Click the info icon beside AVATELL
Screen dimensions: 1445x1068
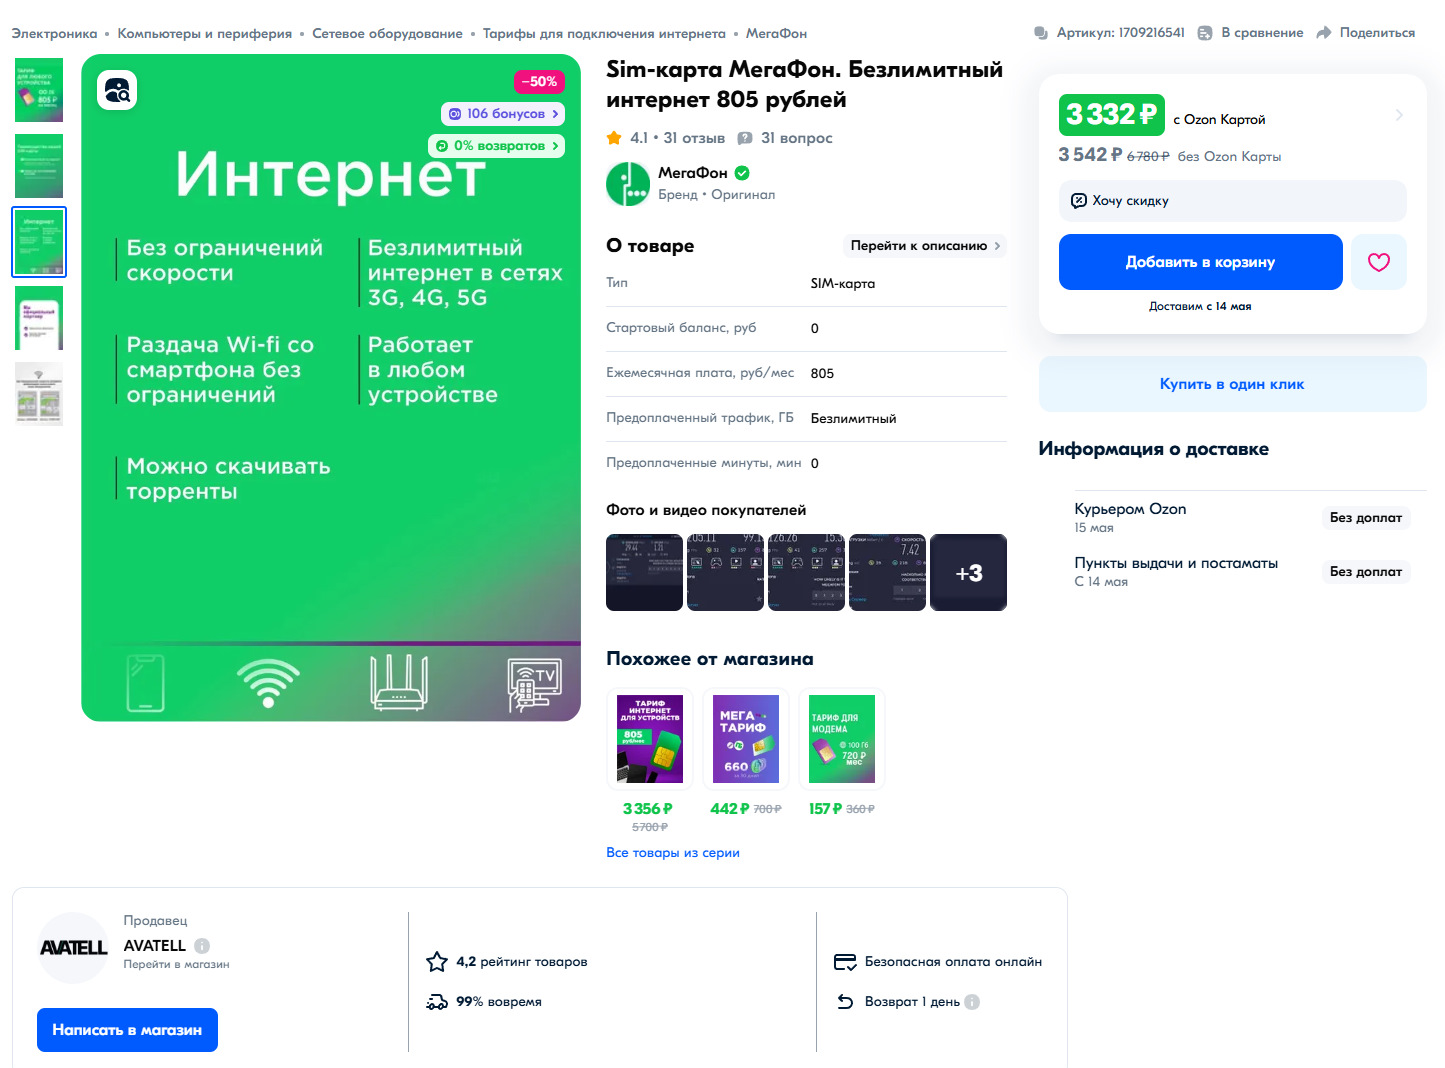click(202, 946)
